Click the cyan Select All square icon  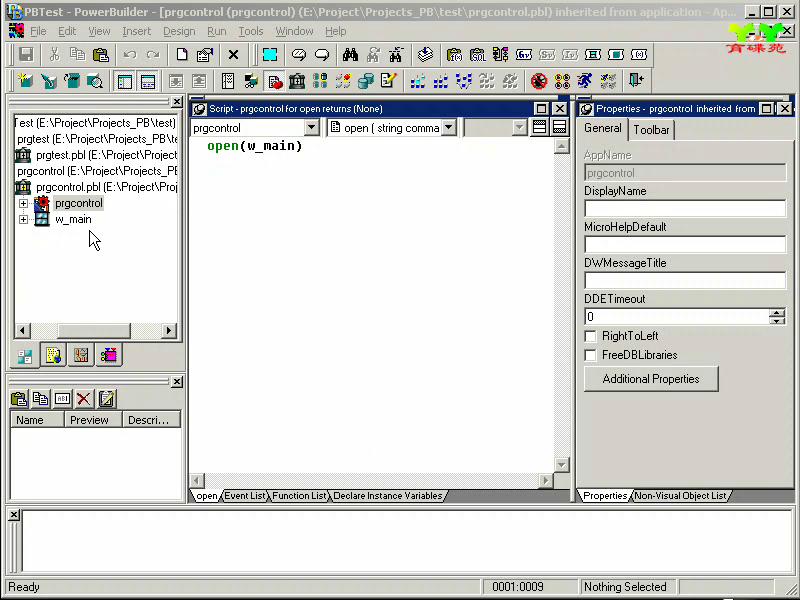point(270,55)
